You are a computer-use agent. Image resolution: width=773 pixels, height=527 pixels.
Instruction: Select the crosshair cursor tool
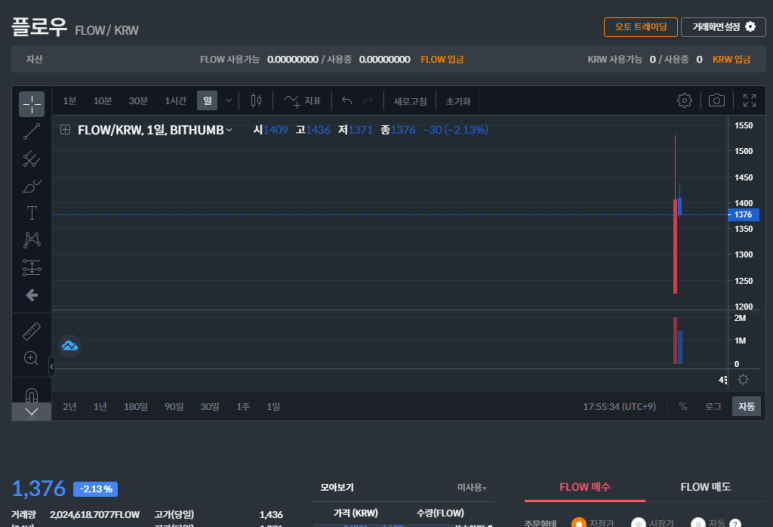pyautogui.click(x=32, y=104)
